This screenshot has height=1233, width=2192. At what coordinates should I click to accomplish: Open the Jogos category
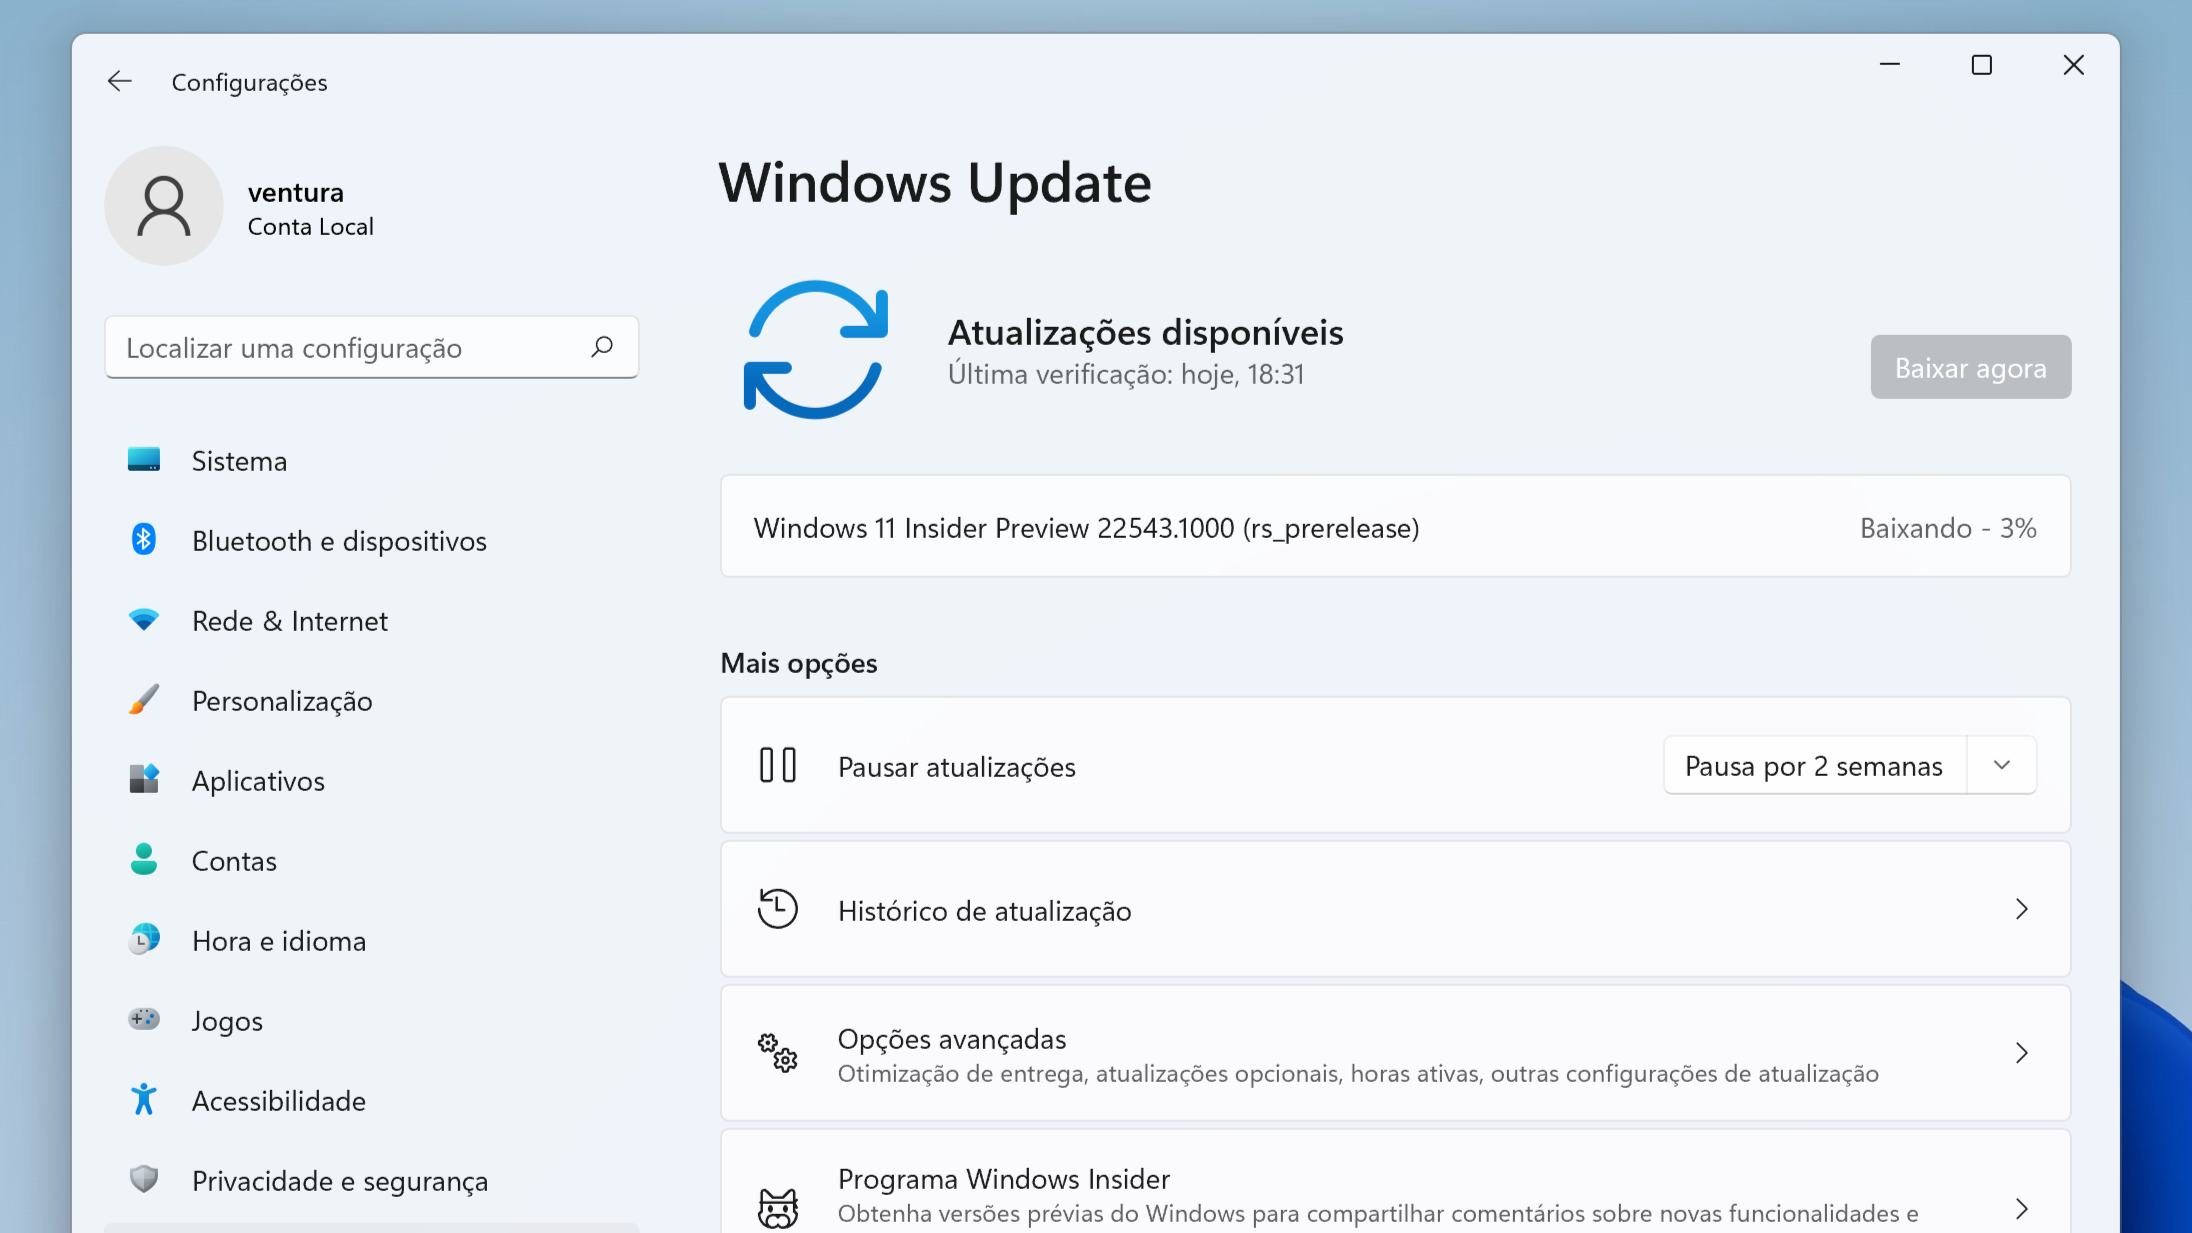[x=371, y=1020]
